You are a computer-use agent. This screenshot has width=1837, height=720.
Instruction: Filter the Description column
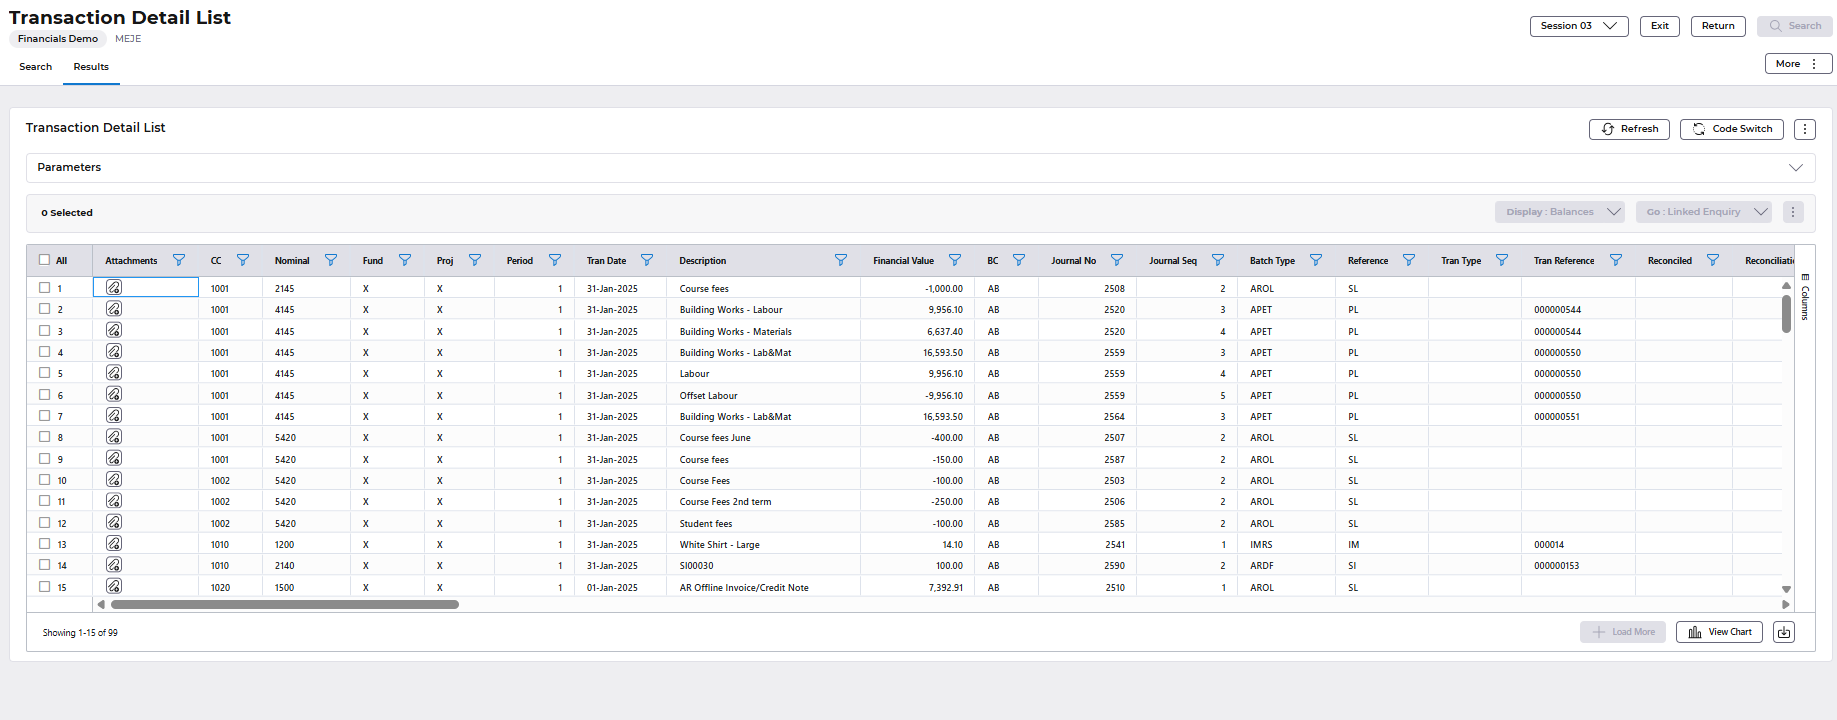click(x=841, y=260)
